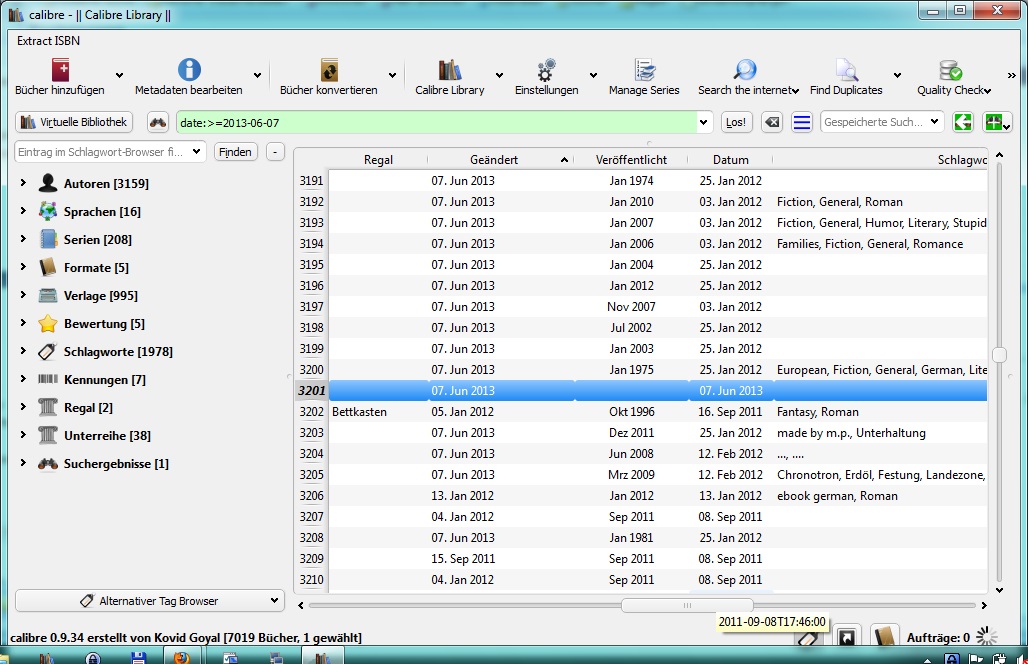Image resolution: width=1028 pixels, height=664 pixels.
Task: Open Gespeicherte Suchen combo box
Action: [882, 122]
